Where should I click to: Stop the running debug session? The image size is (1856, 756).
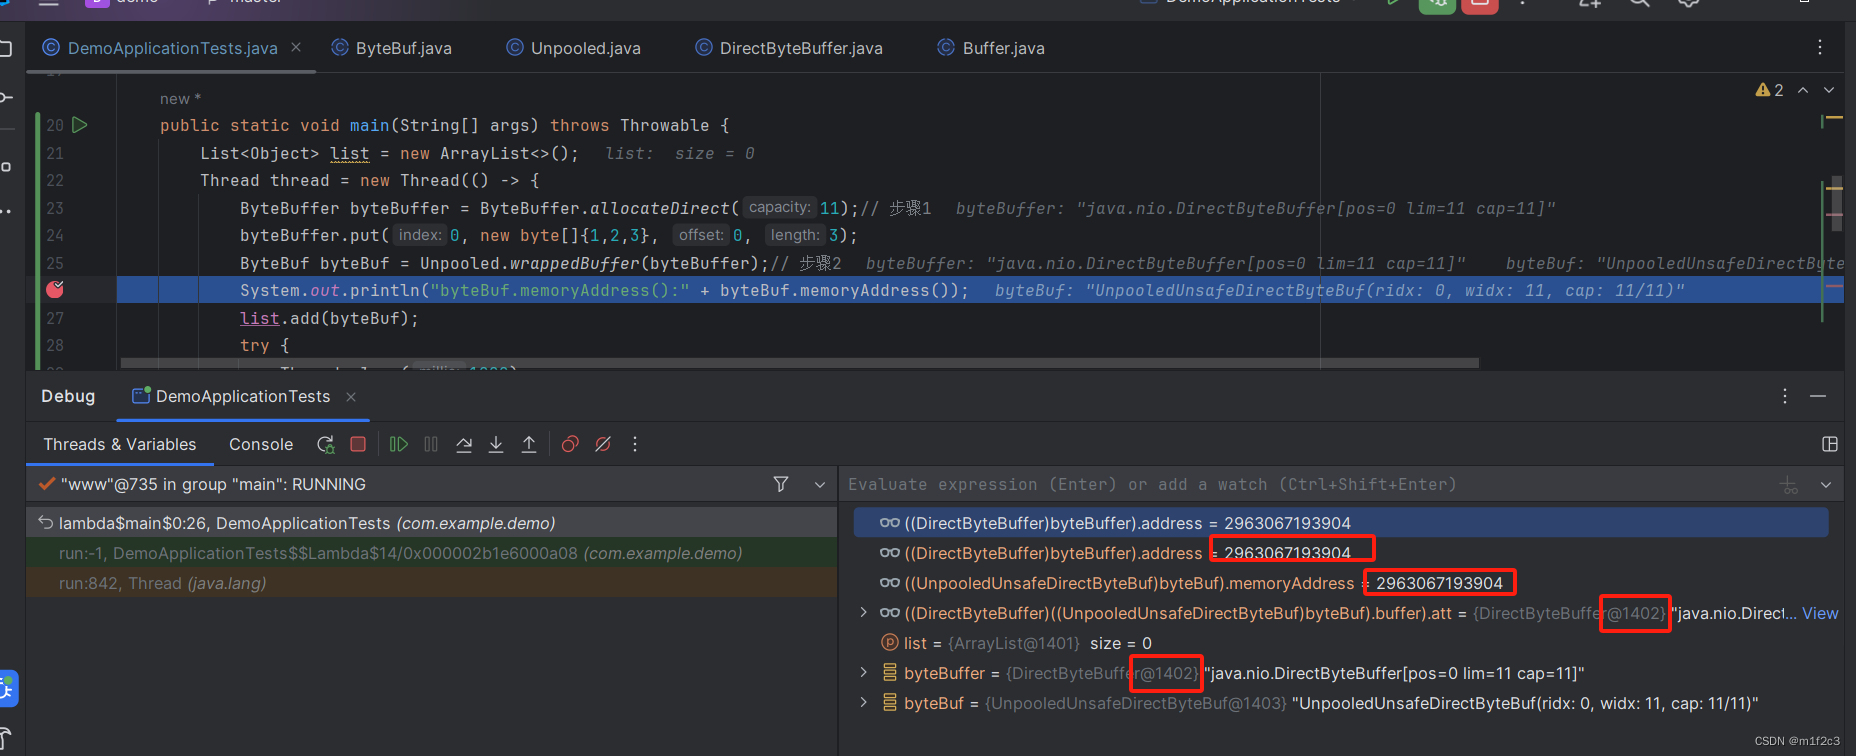coord(358,444)
